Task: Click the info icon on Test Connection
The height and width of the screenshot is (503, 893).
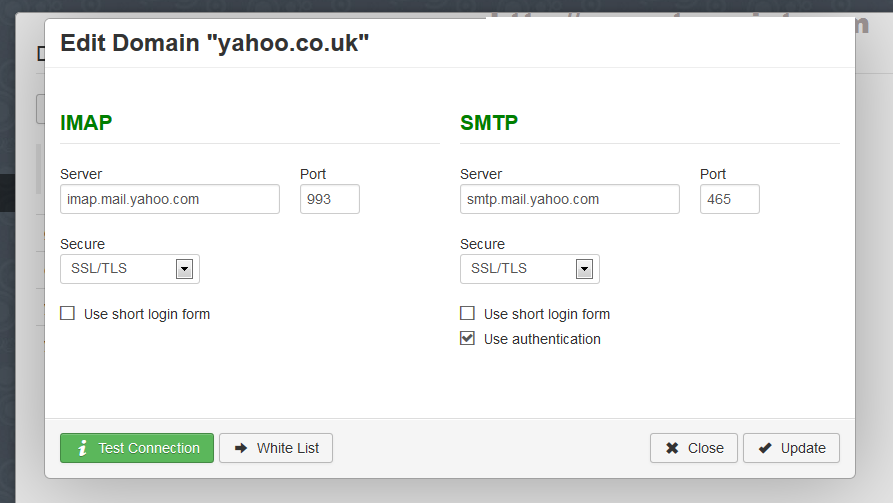Action: coord(83,448)
